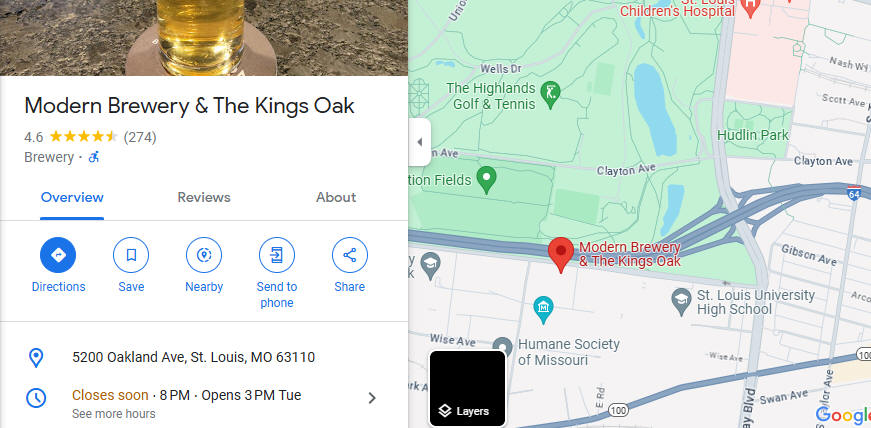Share this place via share icon
871x428 pixels.
click(x=349, y=255)
